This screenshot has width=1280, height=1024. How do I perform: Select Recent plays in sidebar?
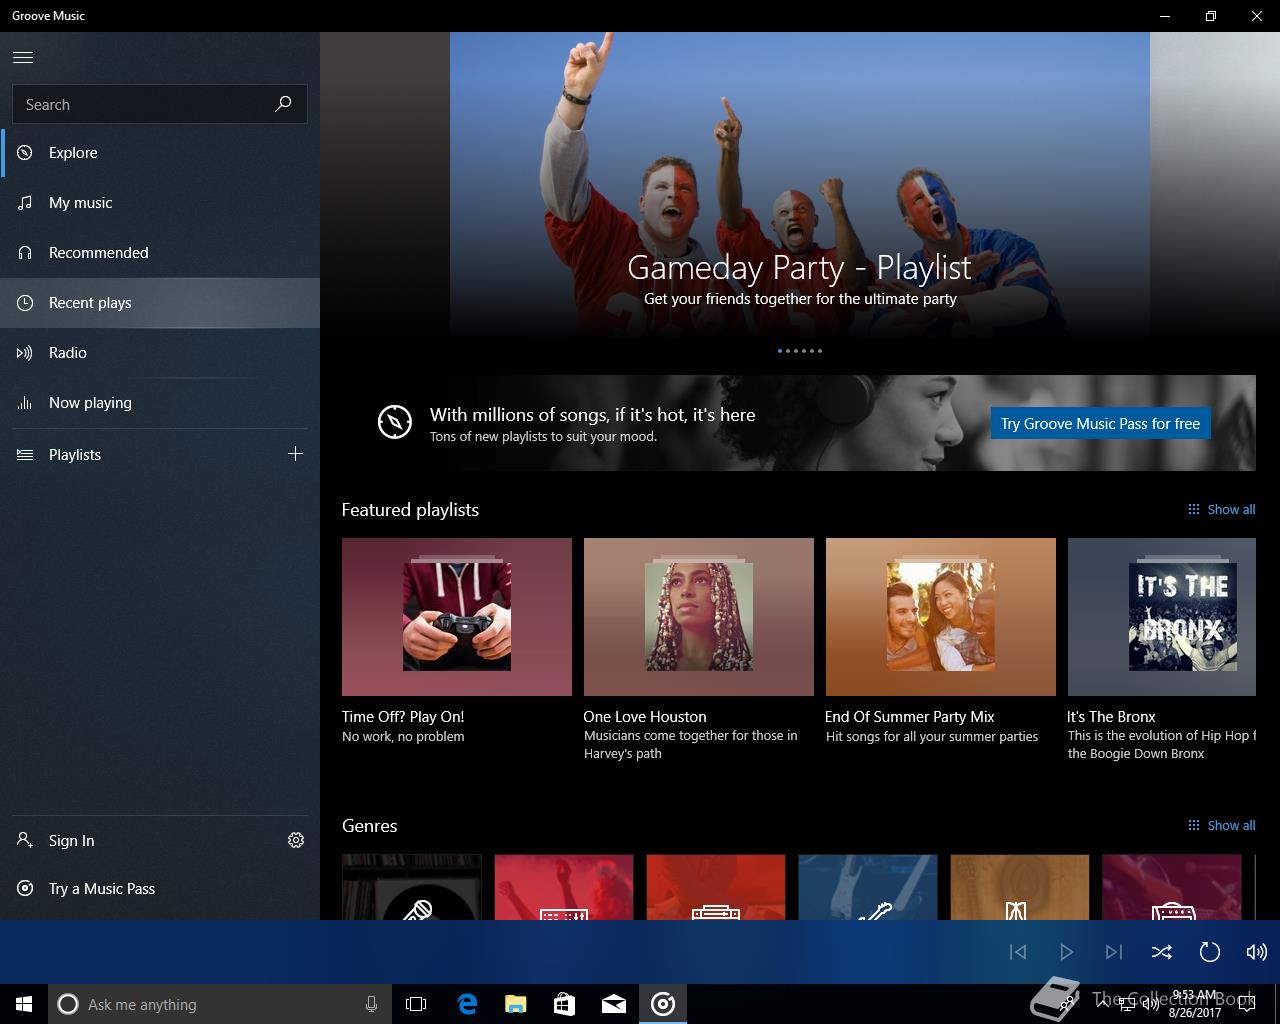click(x=160, y=303)
